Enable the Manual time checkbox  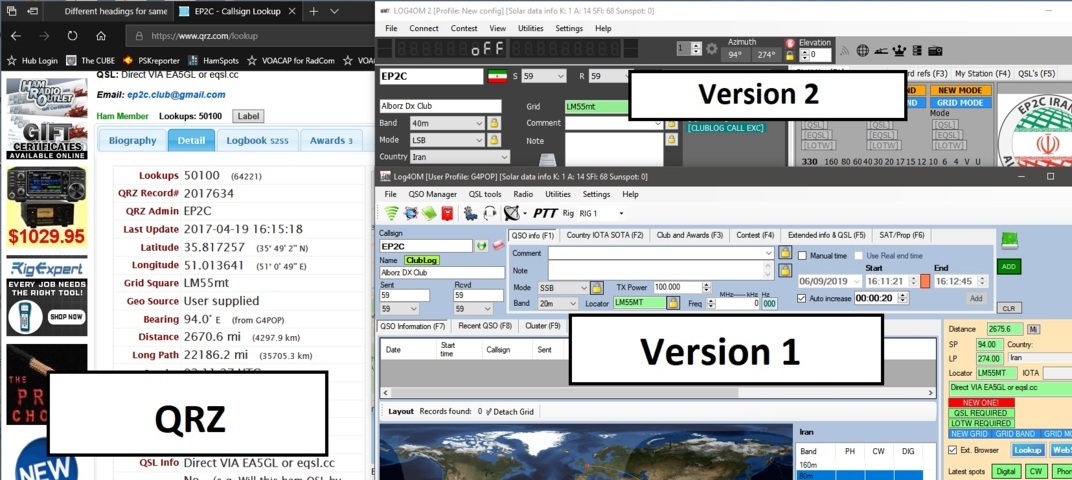pos(803,256)
